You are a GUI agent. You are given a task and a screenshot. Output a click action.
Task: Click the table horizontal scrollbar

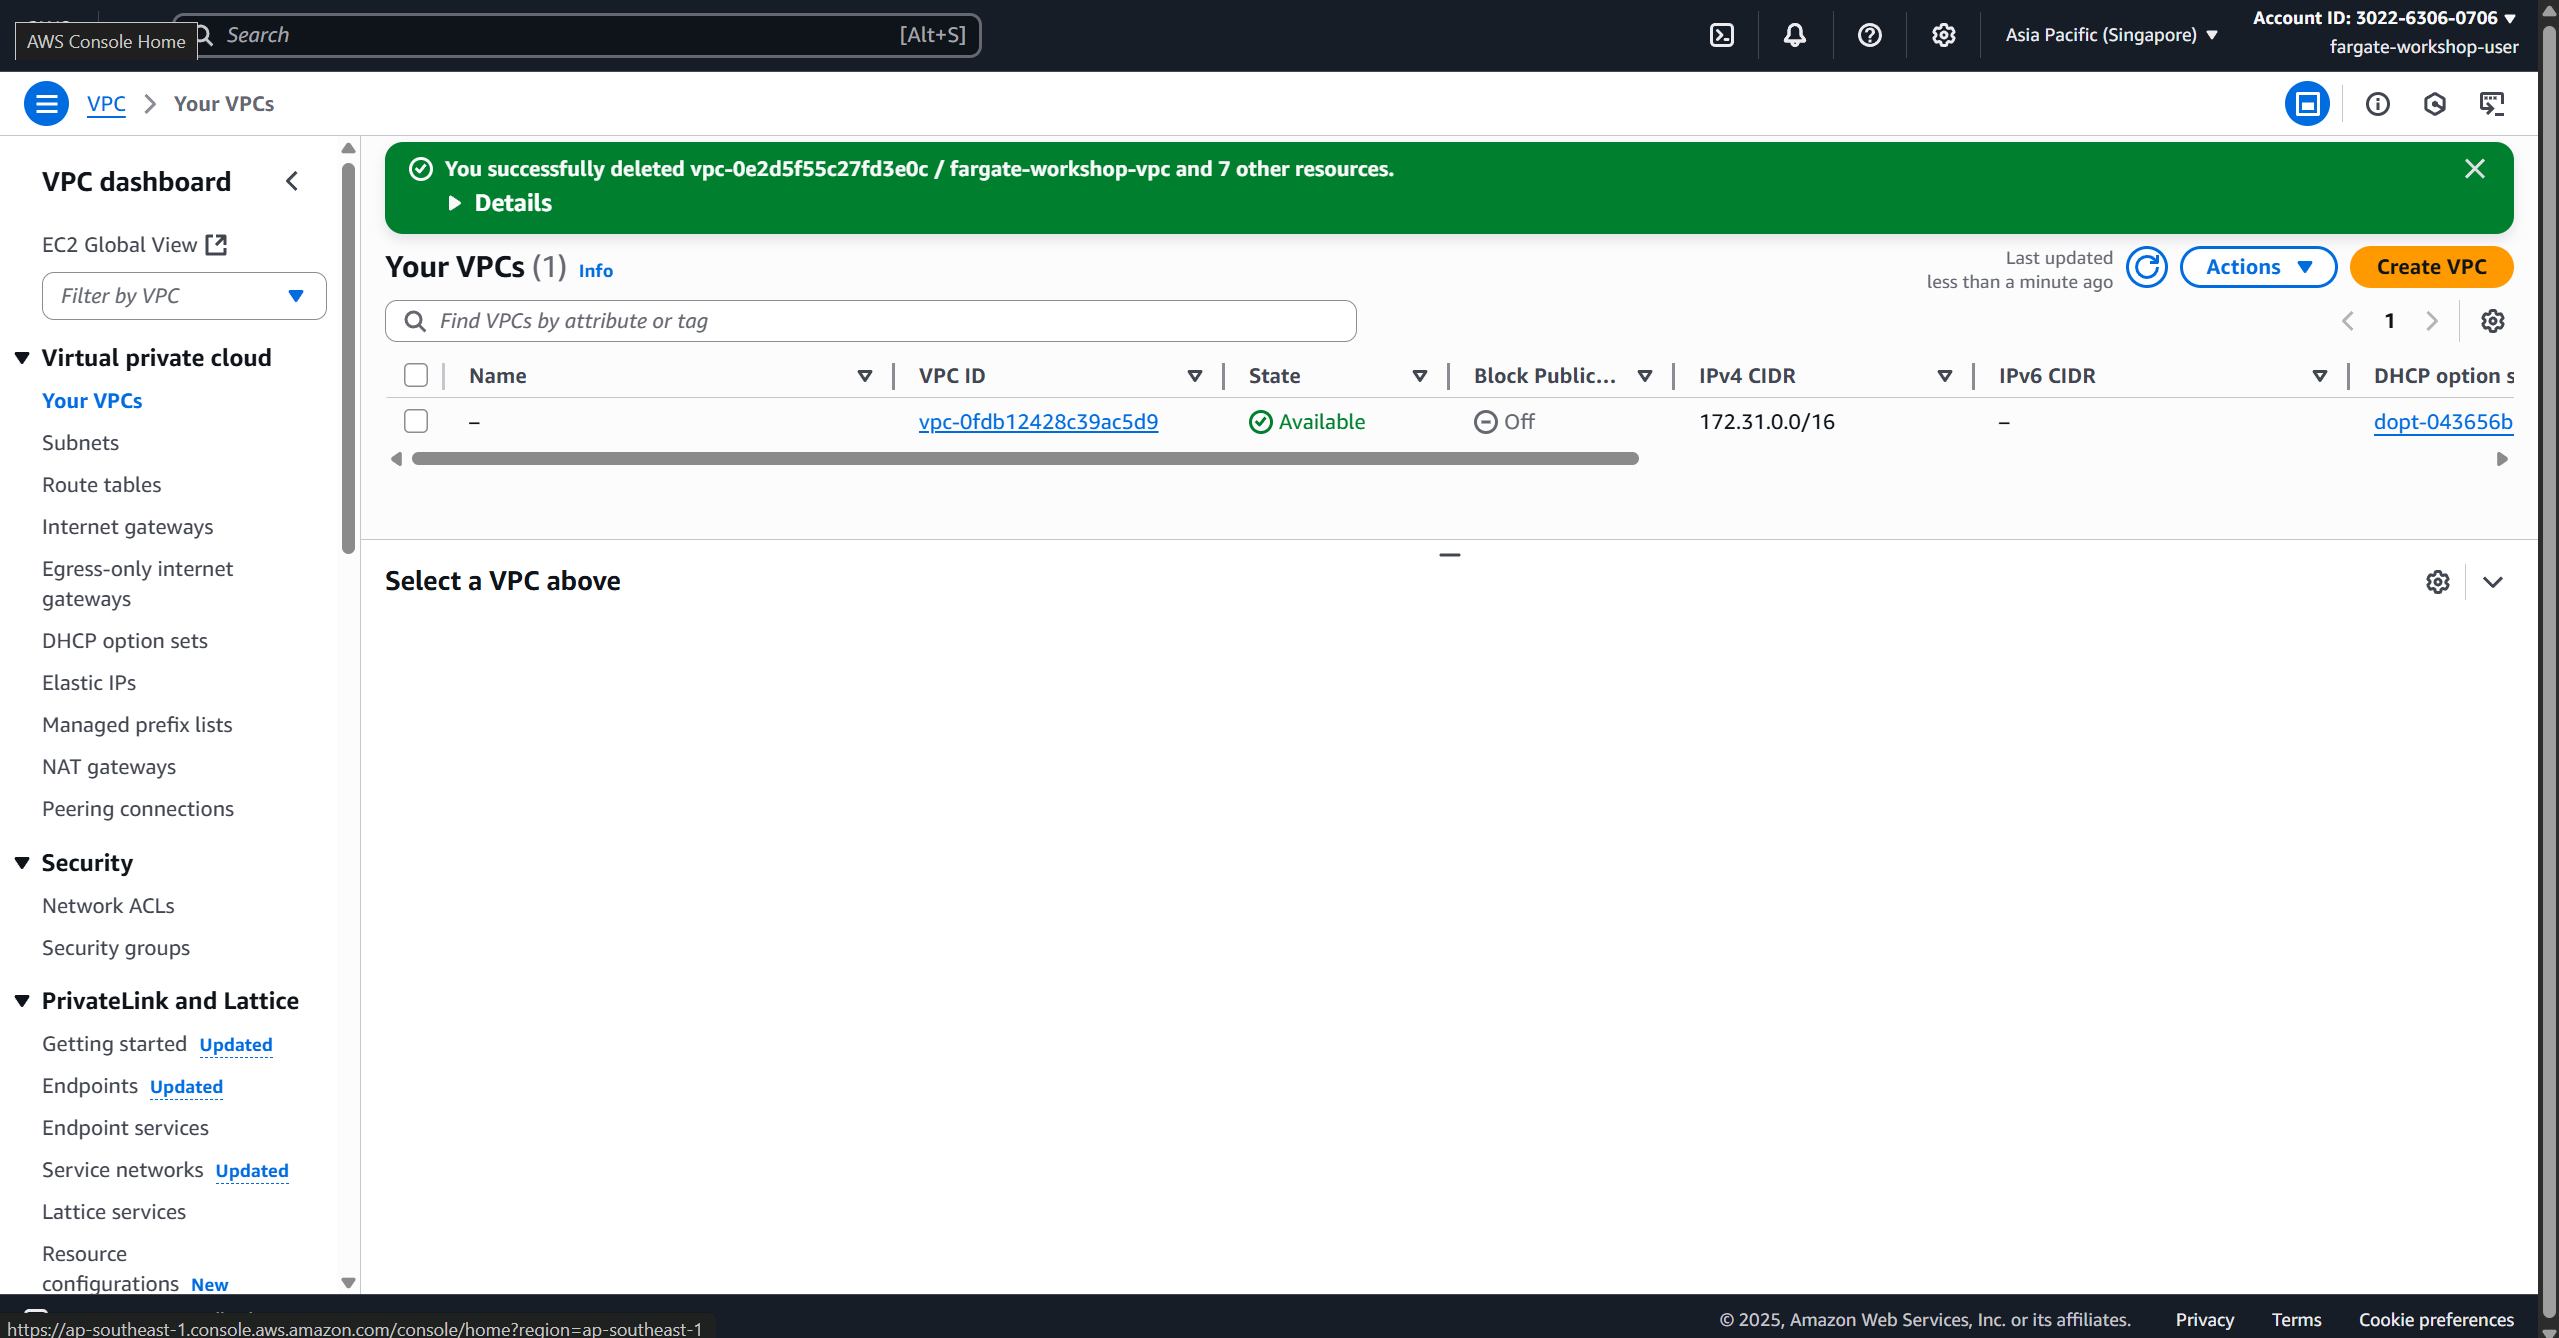pos(1025,459)
